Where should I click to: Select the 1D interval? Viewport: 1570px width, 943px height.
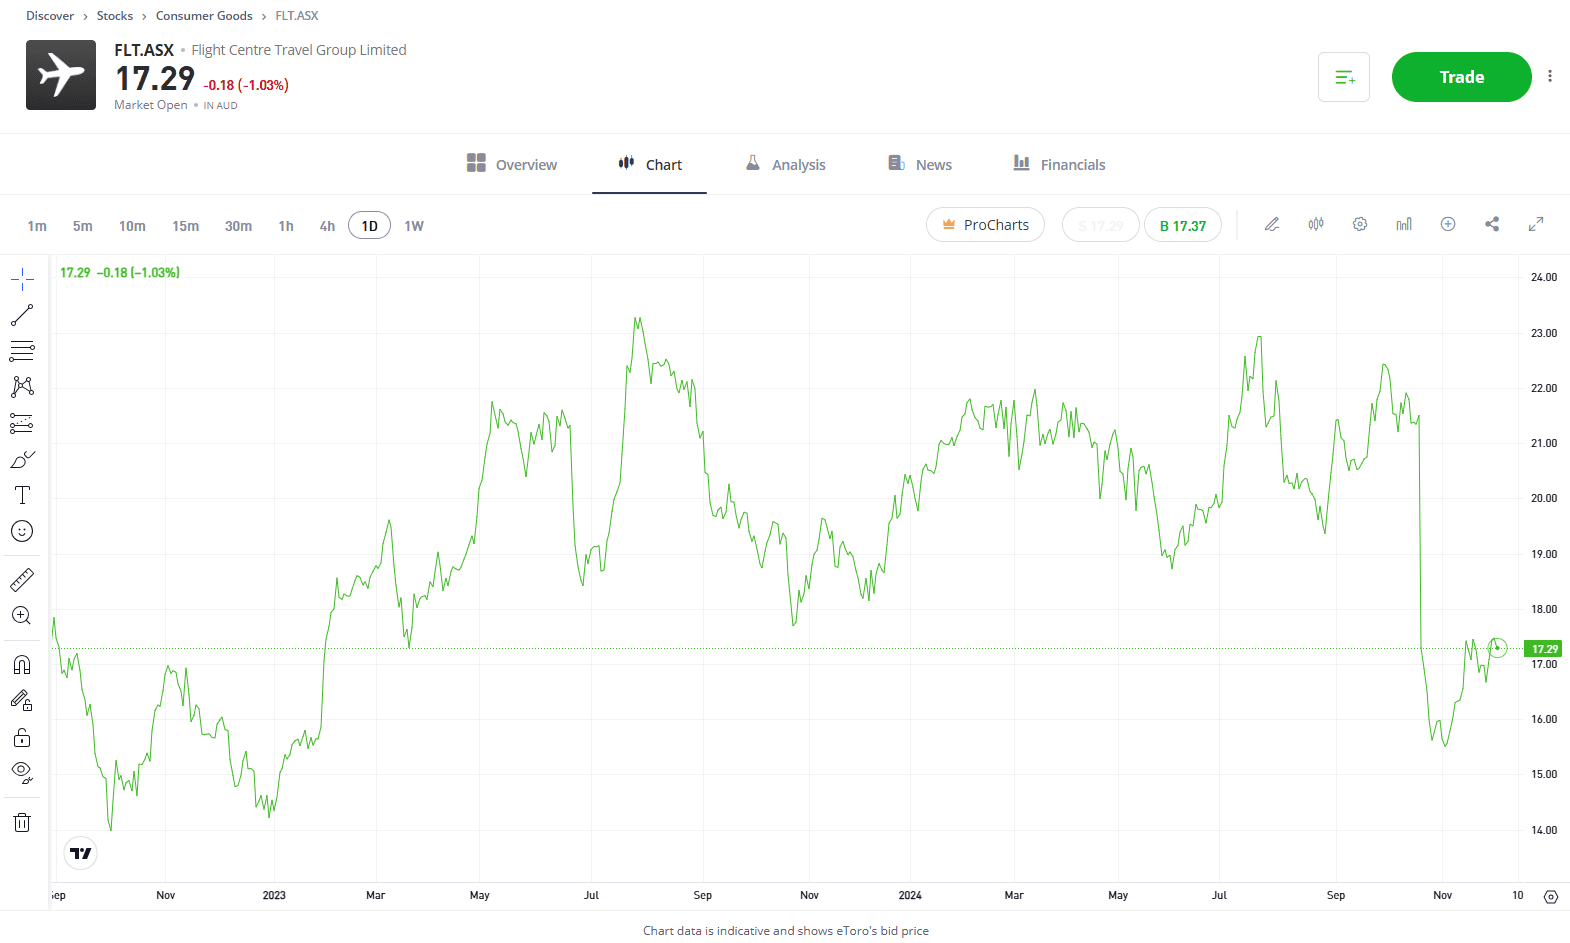[x=369, y=226]
